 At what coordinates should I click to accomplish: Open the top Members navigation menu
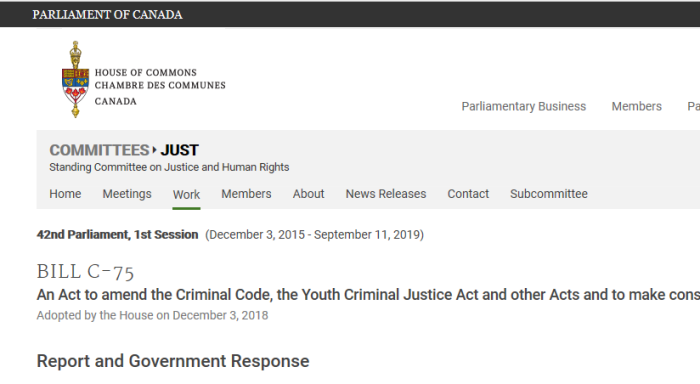click(x=637, y=106)
